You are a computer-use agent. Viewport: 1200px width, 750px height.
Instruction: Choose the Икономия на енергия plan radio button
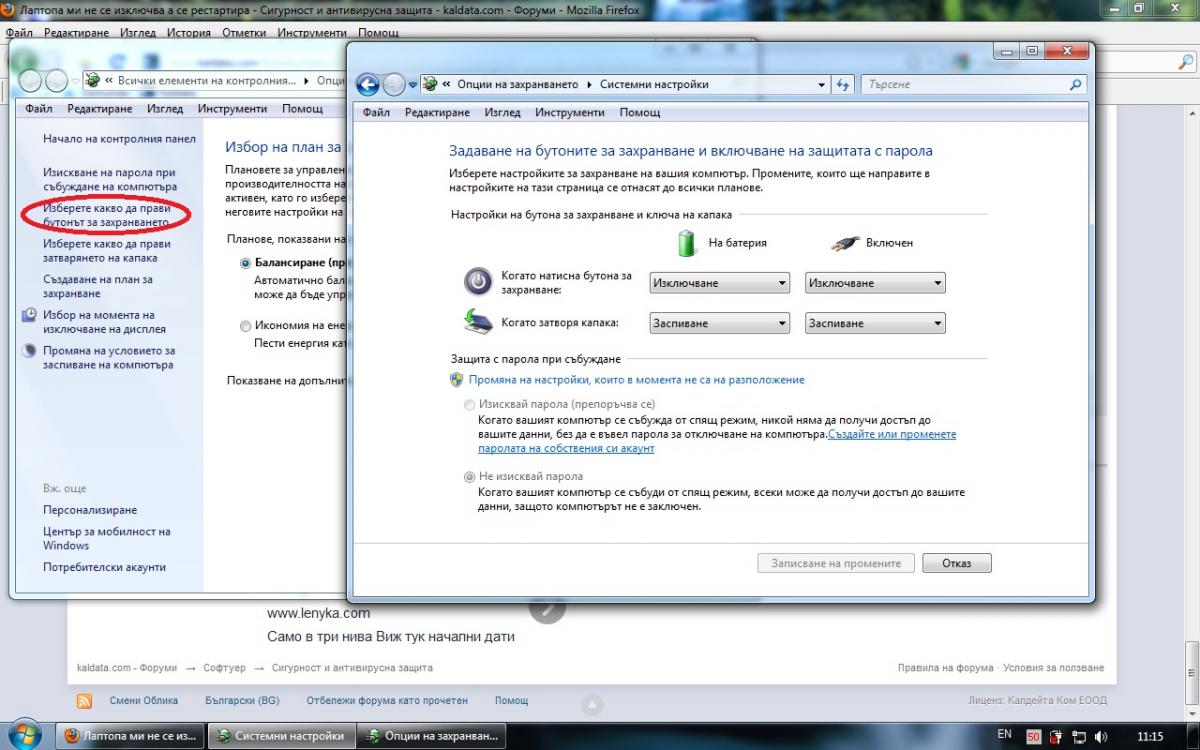pyautogui.click(x=246, y=326)
